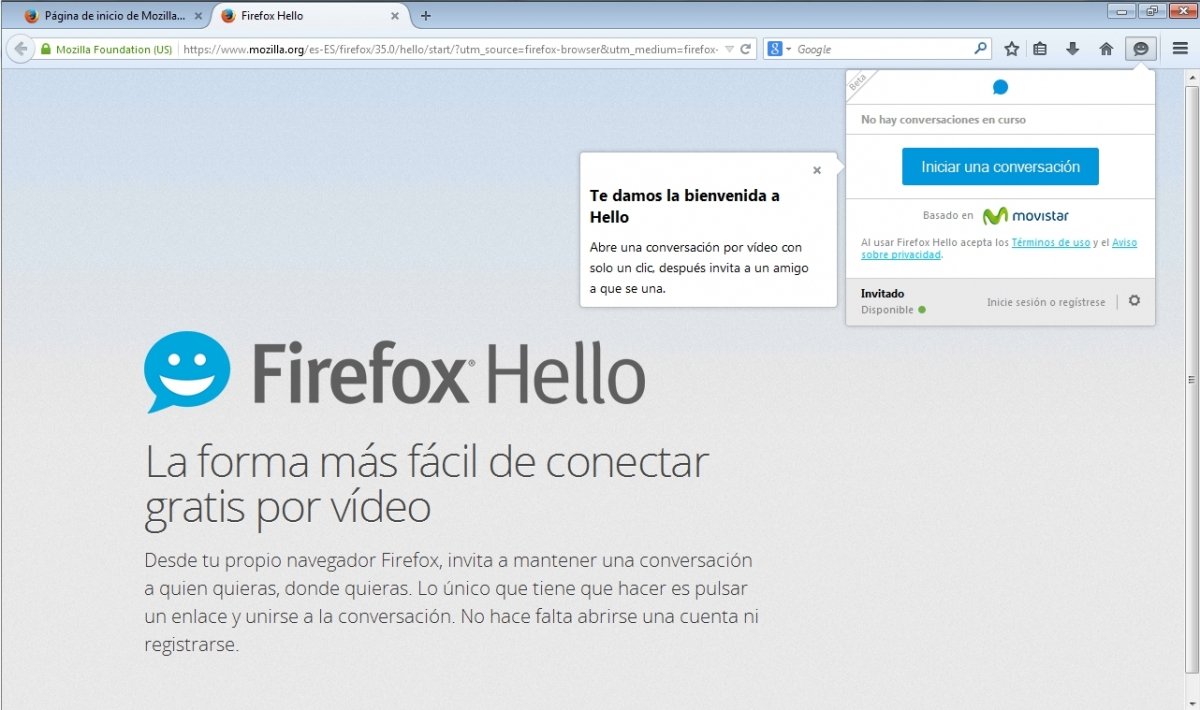Image resolution: width=1200 pixels, height=710 pixels.
Task: Click the Disponible availability status
Action: point(893,310)
